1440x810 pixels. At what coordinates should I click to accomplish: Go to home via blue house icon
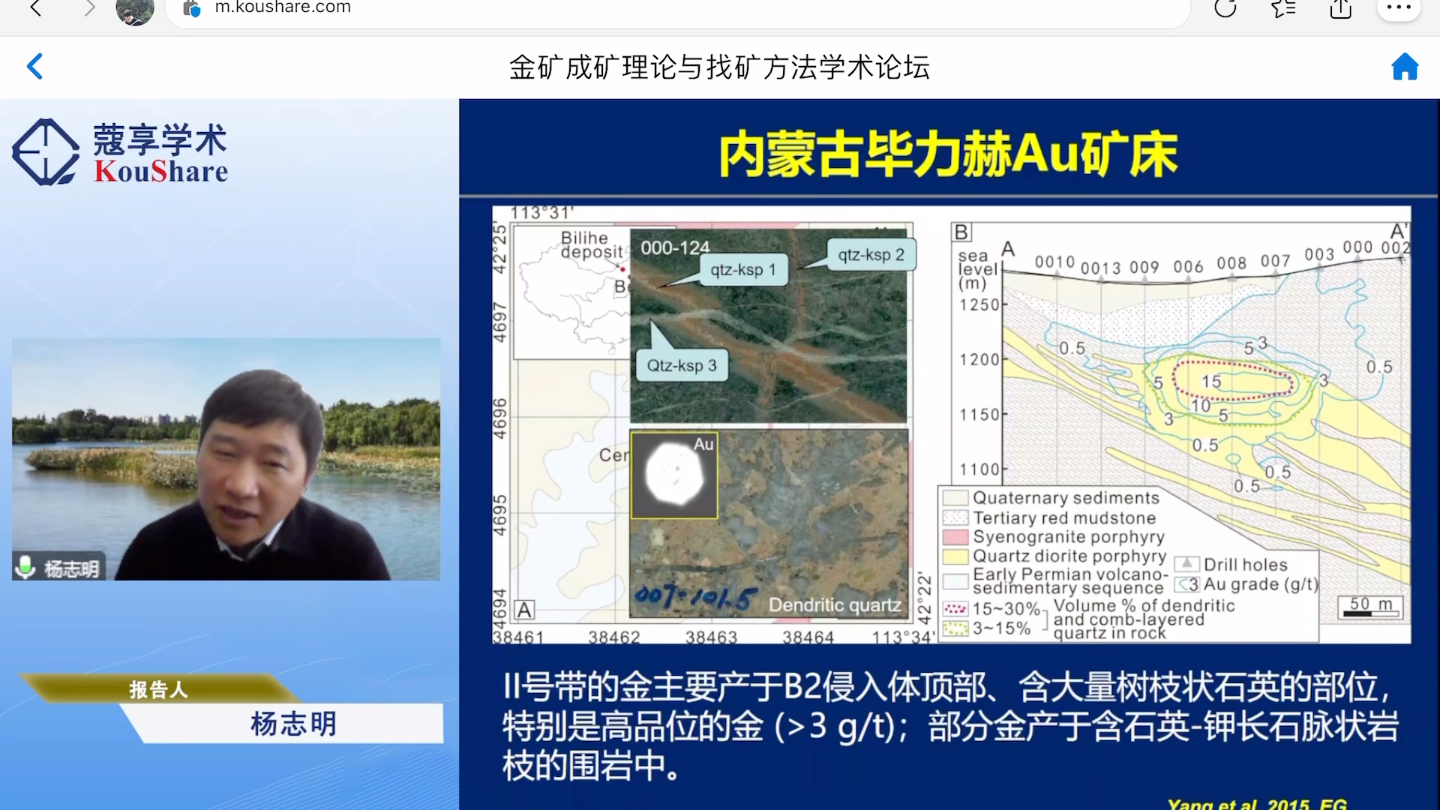[1405, 67]
